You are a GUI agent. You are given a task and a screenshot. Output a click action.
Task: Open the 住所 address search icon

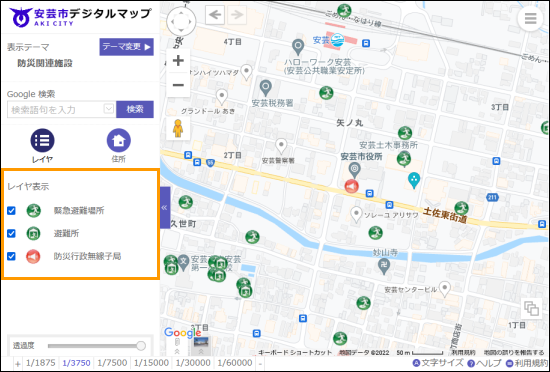pyautogui.click(x=119, y=141)
